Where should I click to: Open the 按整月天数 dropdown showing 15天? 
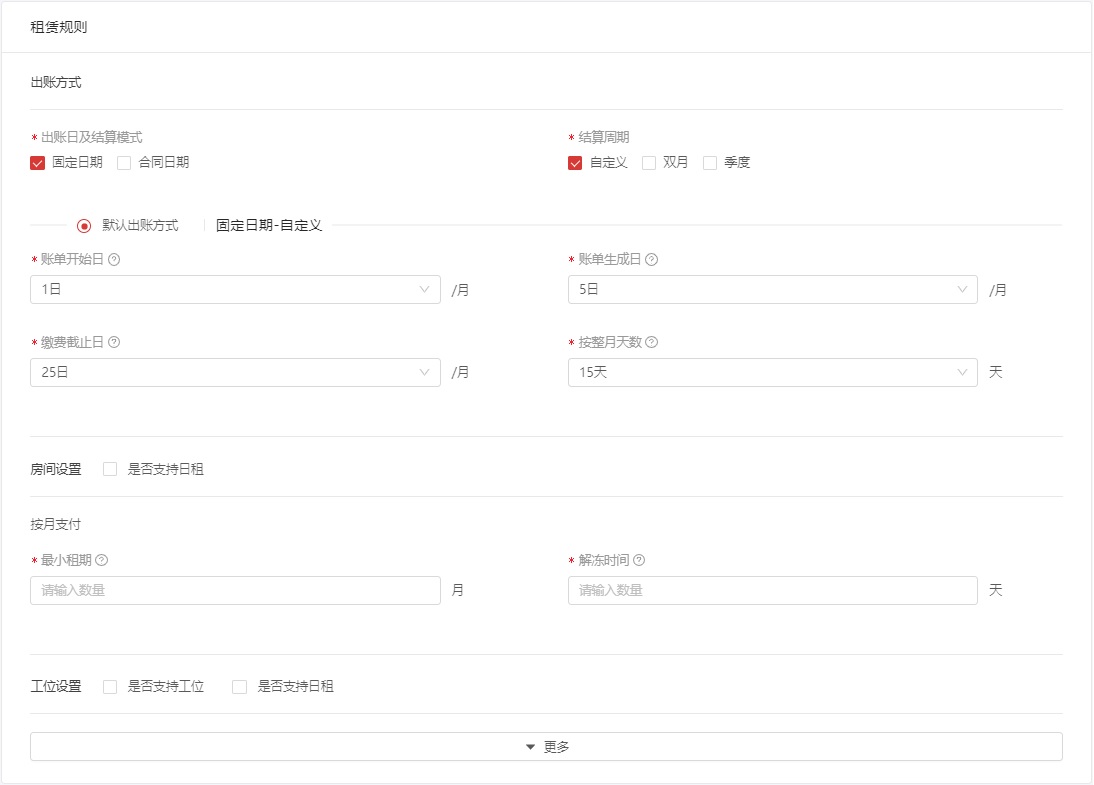tap(772, 373)
